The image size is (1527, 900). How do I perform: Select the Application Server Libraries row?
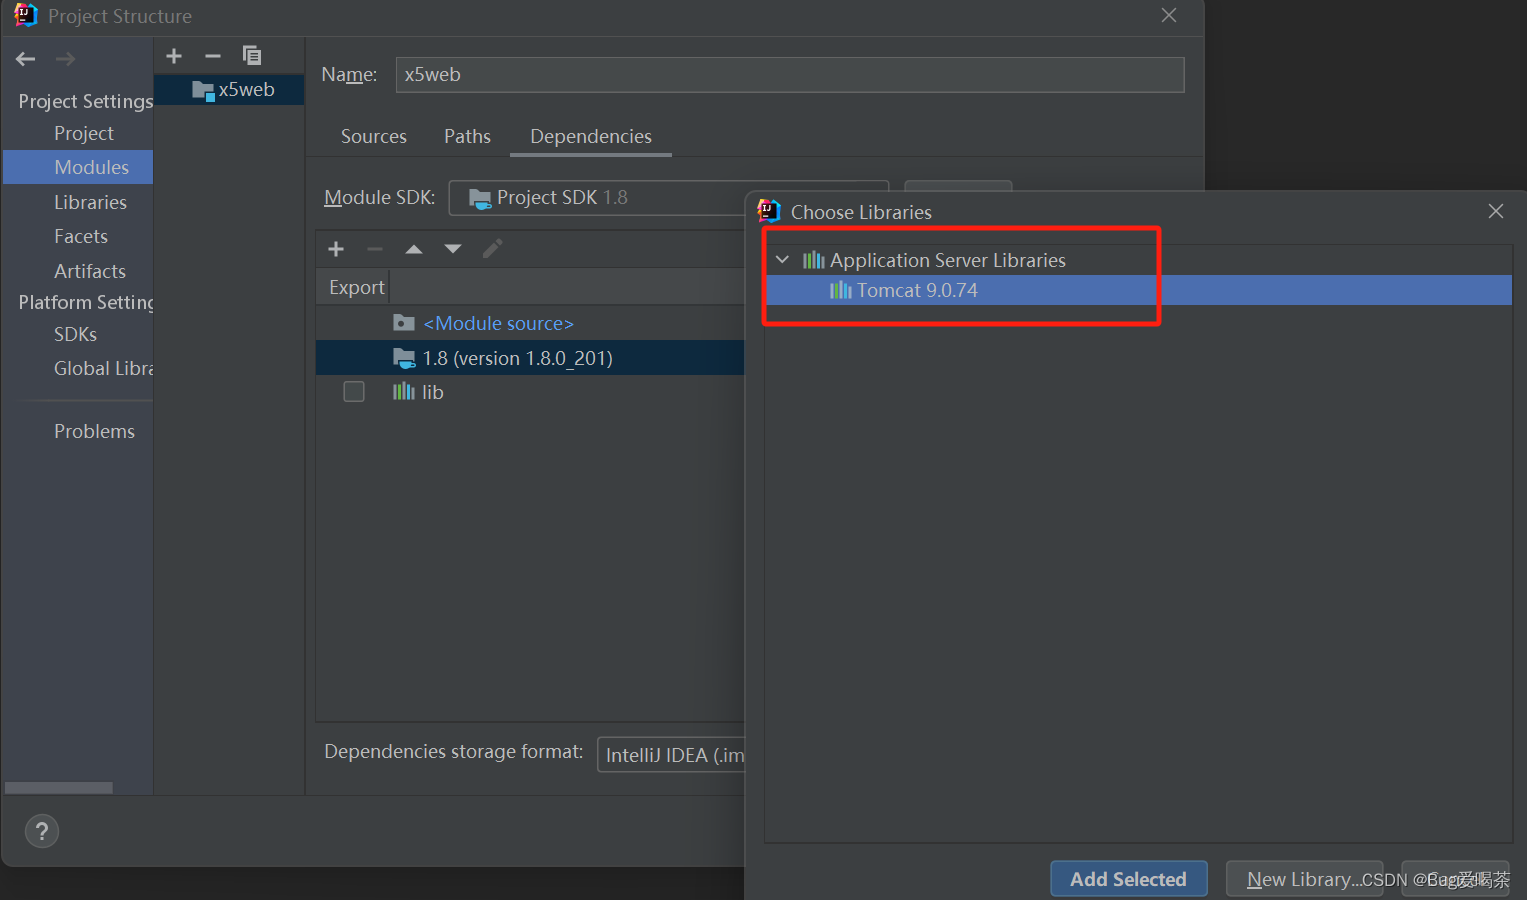click(1138, 260)
